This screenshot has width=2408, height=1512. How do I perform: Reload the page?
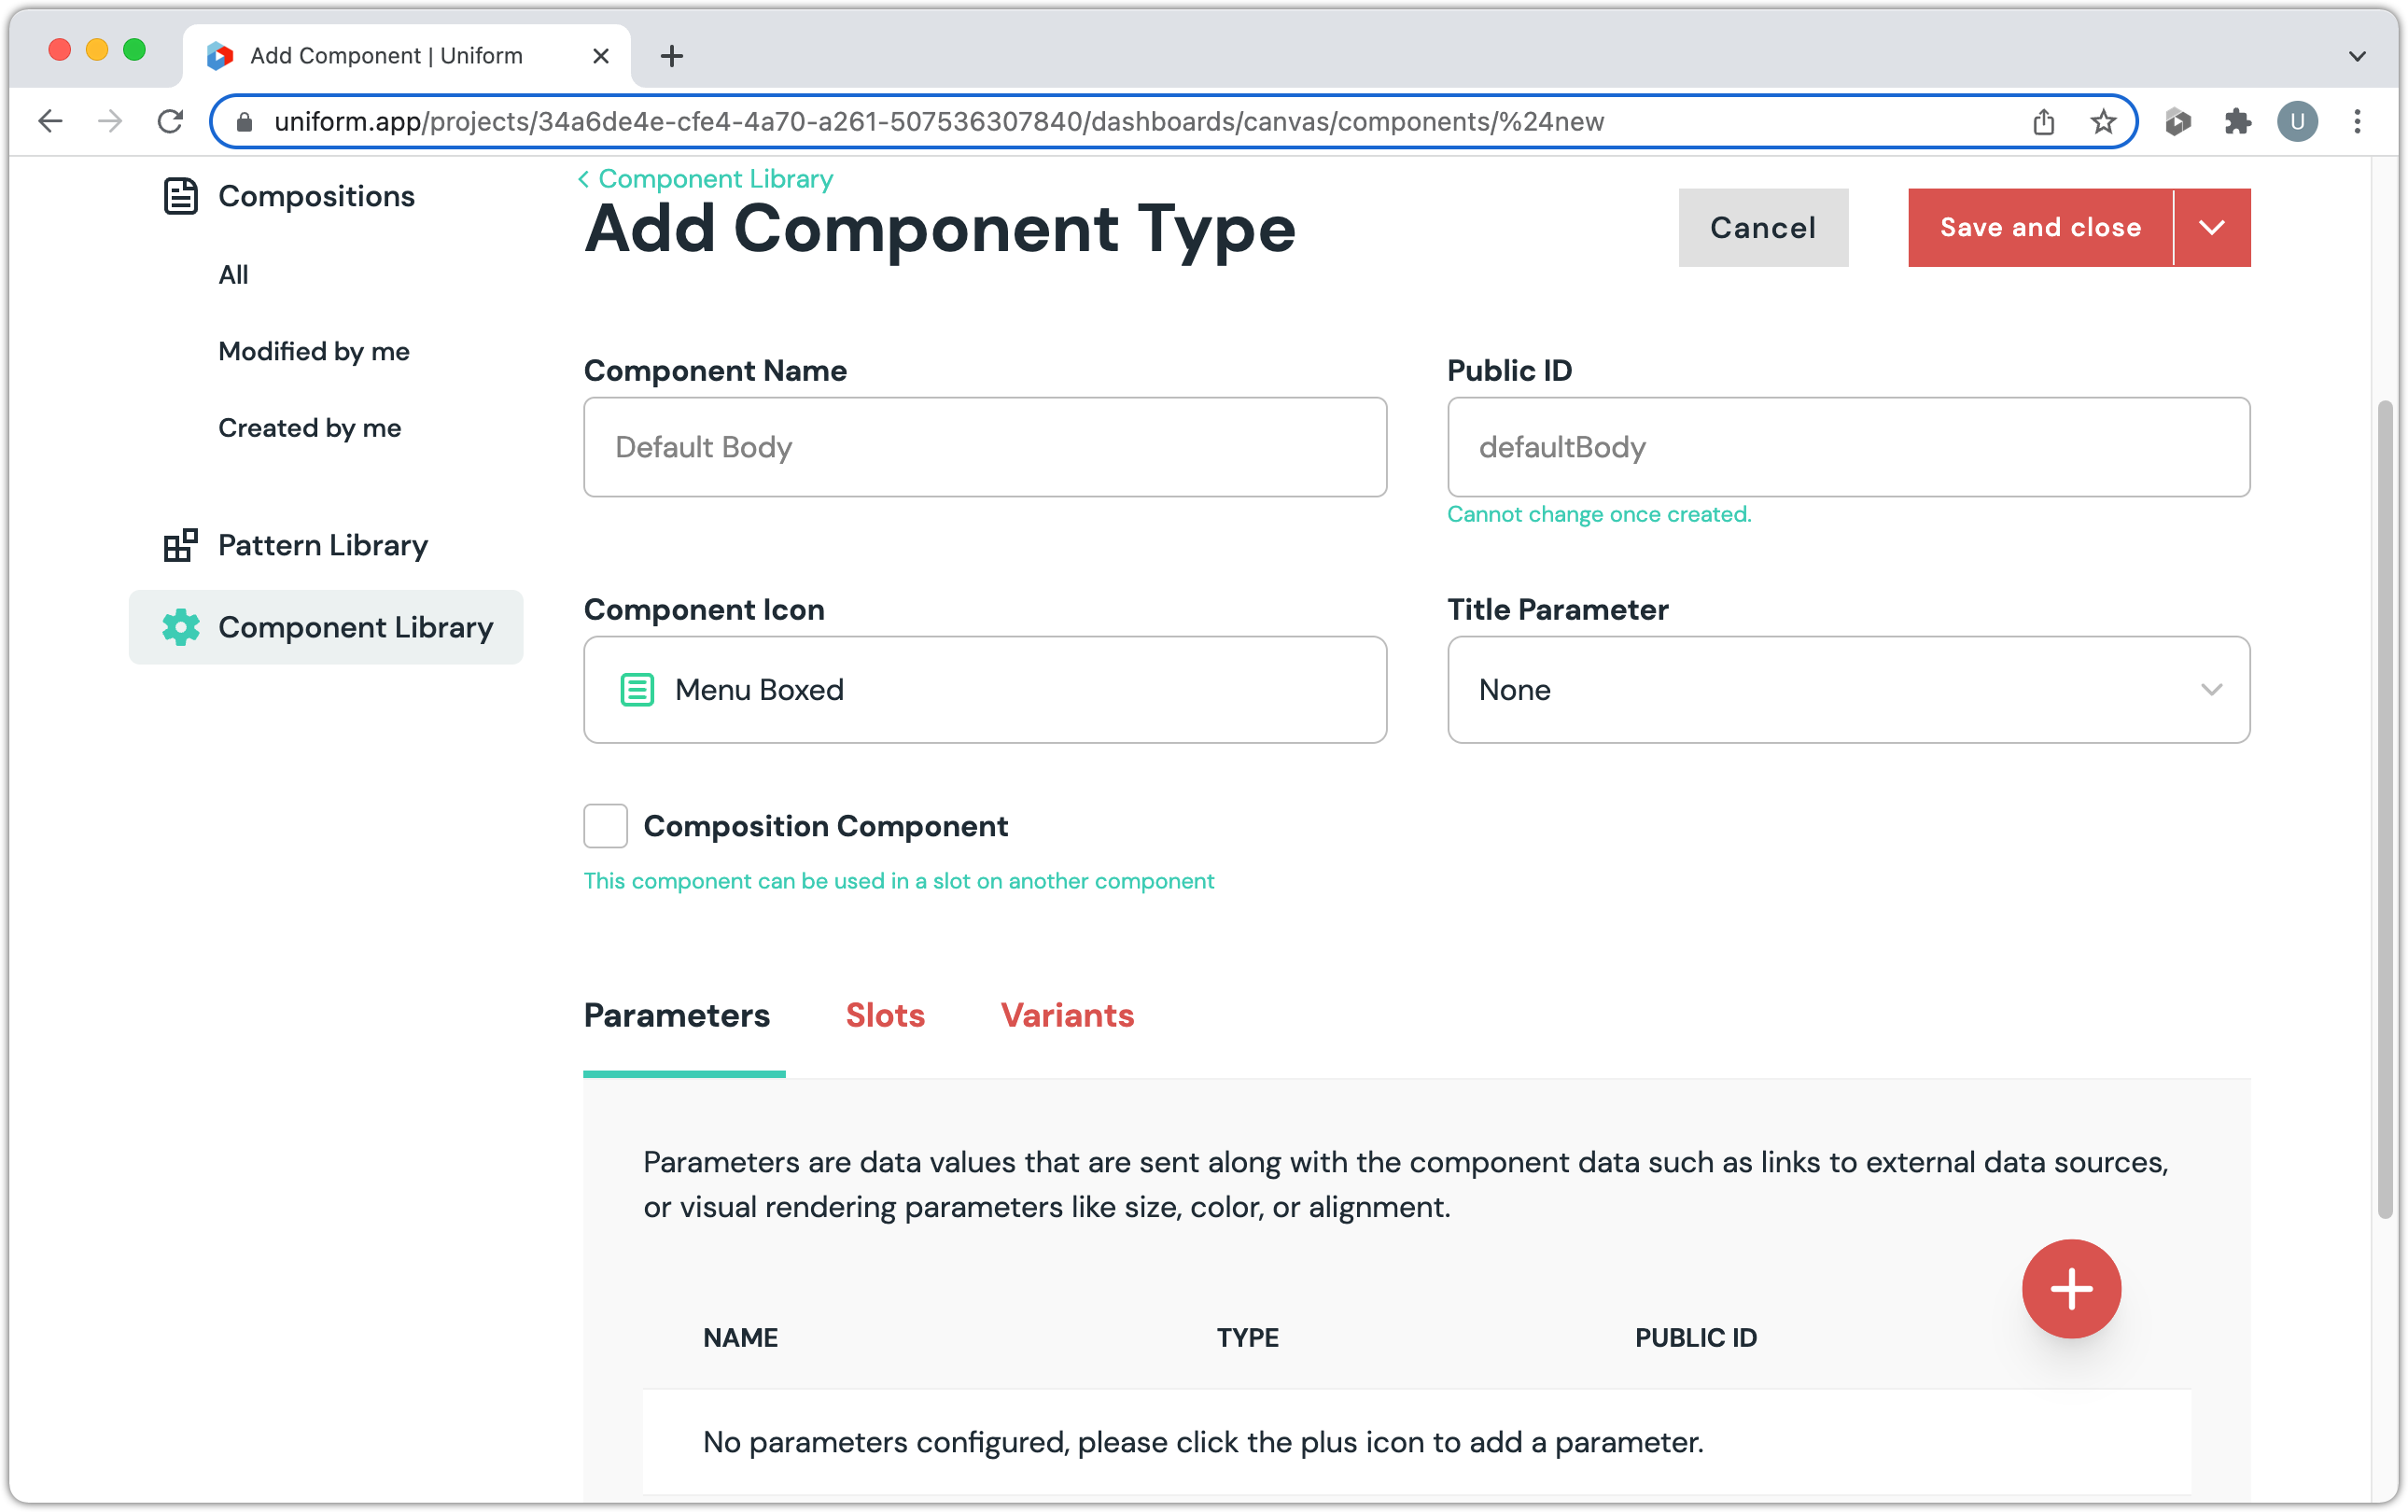pyautogui.click(x=171, y=122)
